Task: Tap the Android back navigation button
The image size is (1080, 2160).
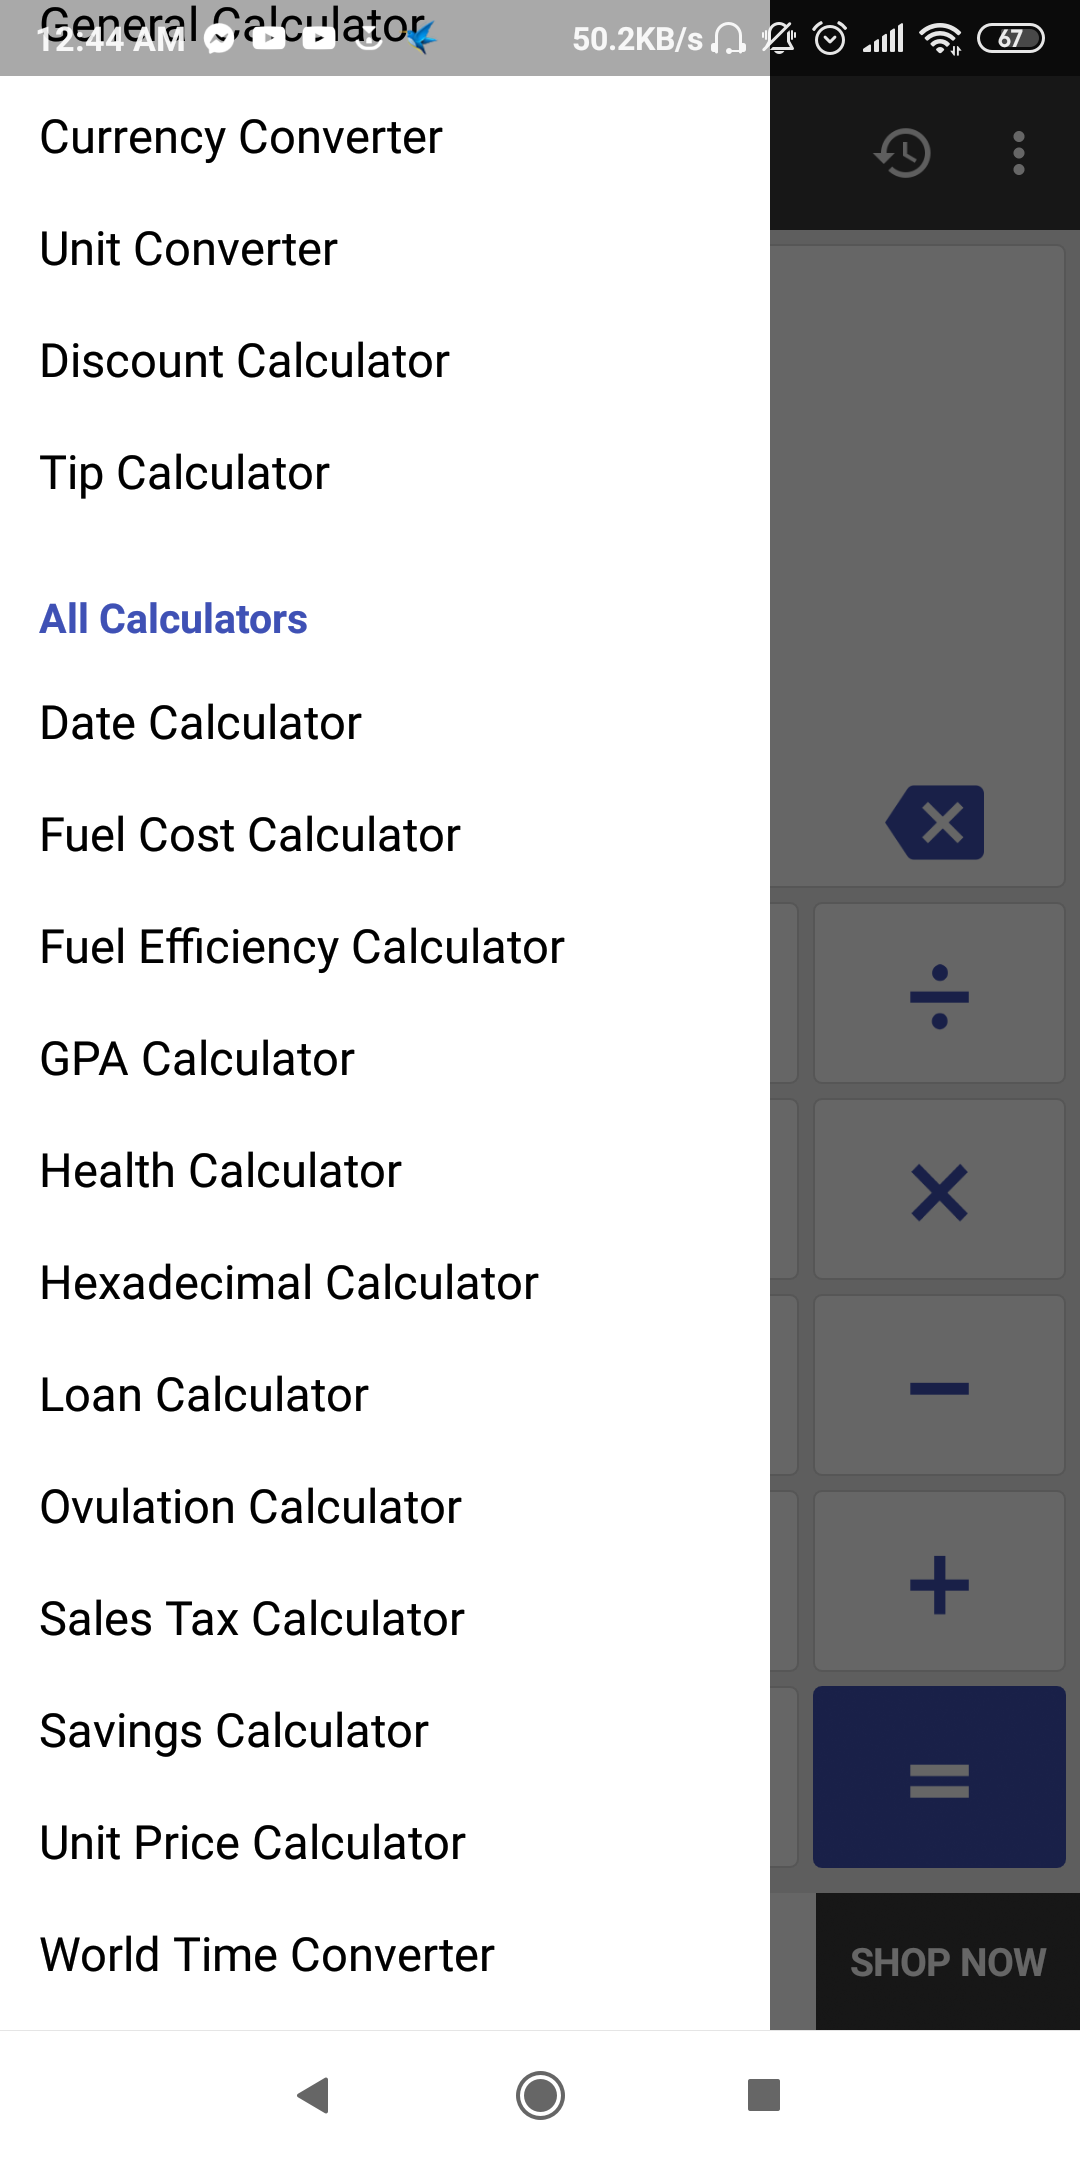Action: click(x=314, y=2095)
